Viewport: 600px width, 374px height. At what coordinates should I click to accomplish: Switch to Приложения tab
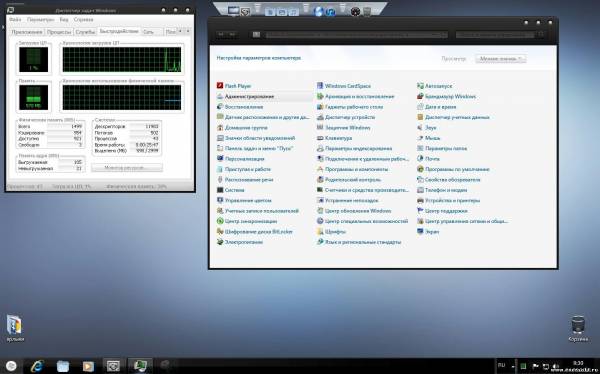pyautogui.click(x=27, y=32)
